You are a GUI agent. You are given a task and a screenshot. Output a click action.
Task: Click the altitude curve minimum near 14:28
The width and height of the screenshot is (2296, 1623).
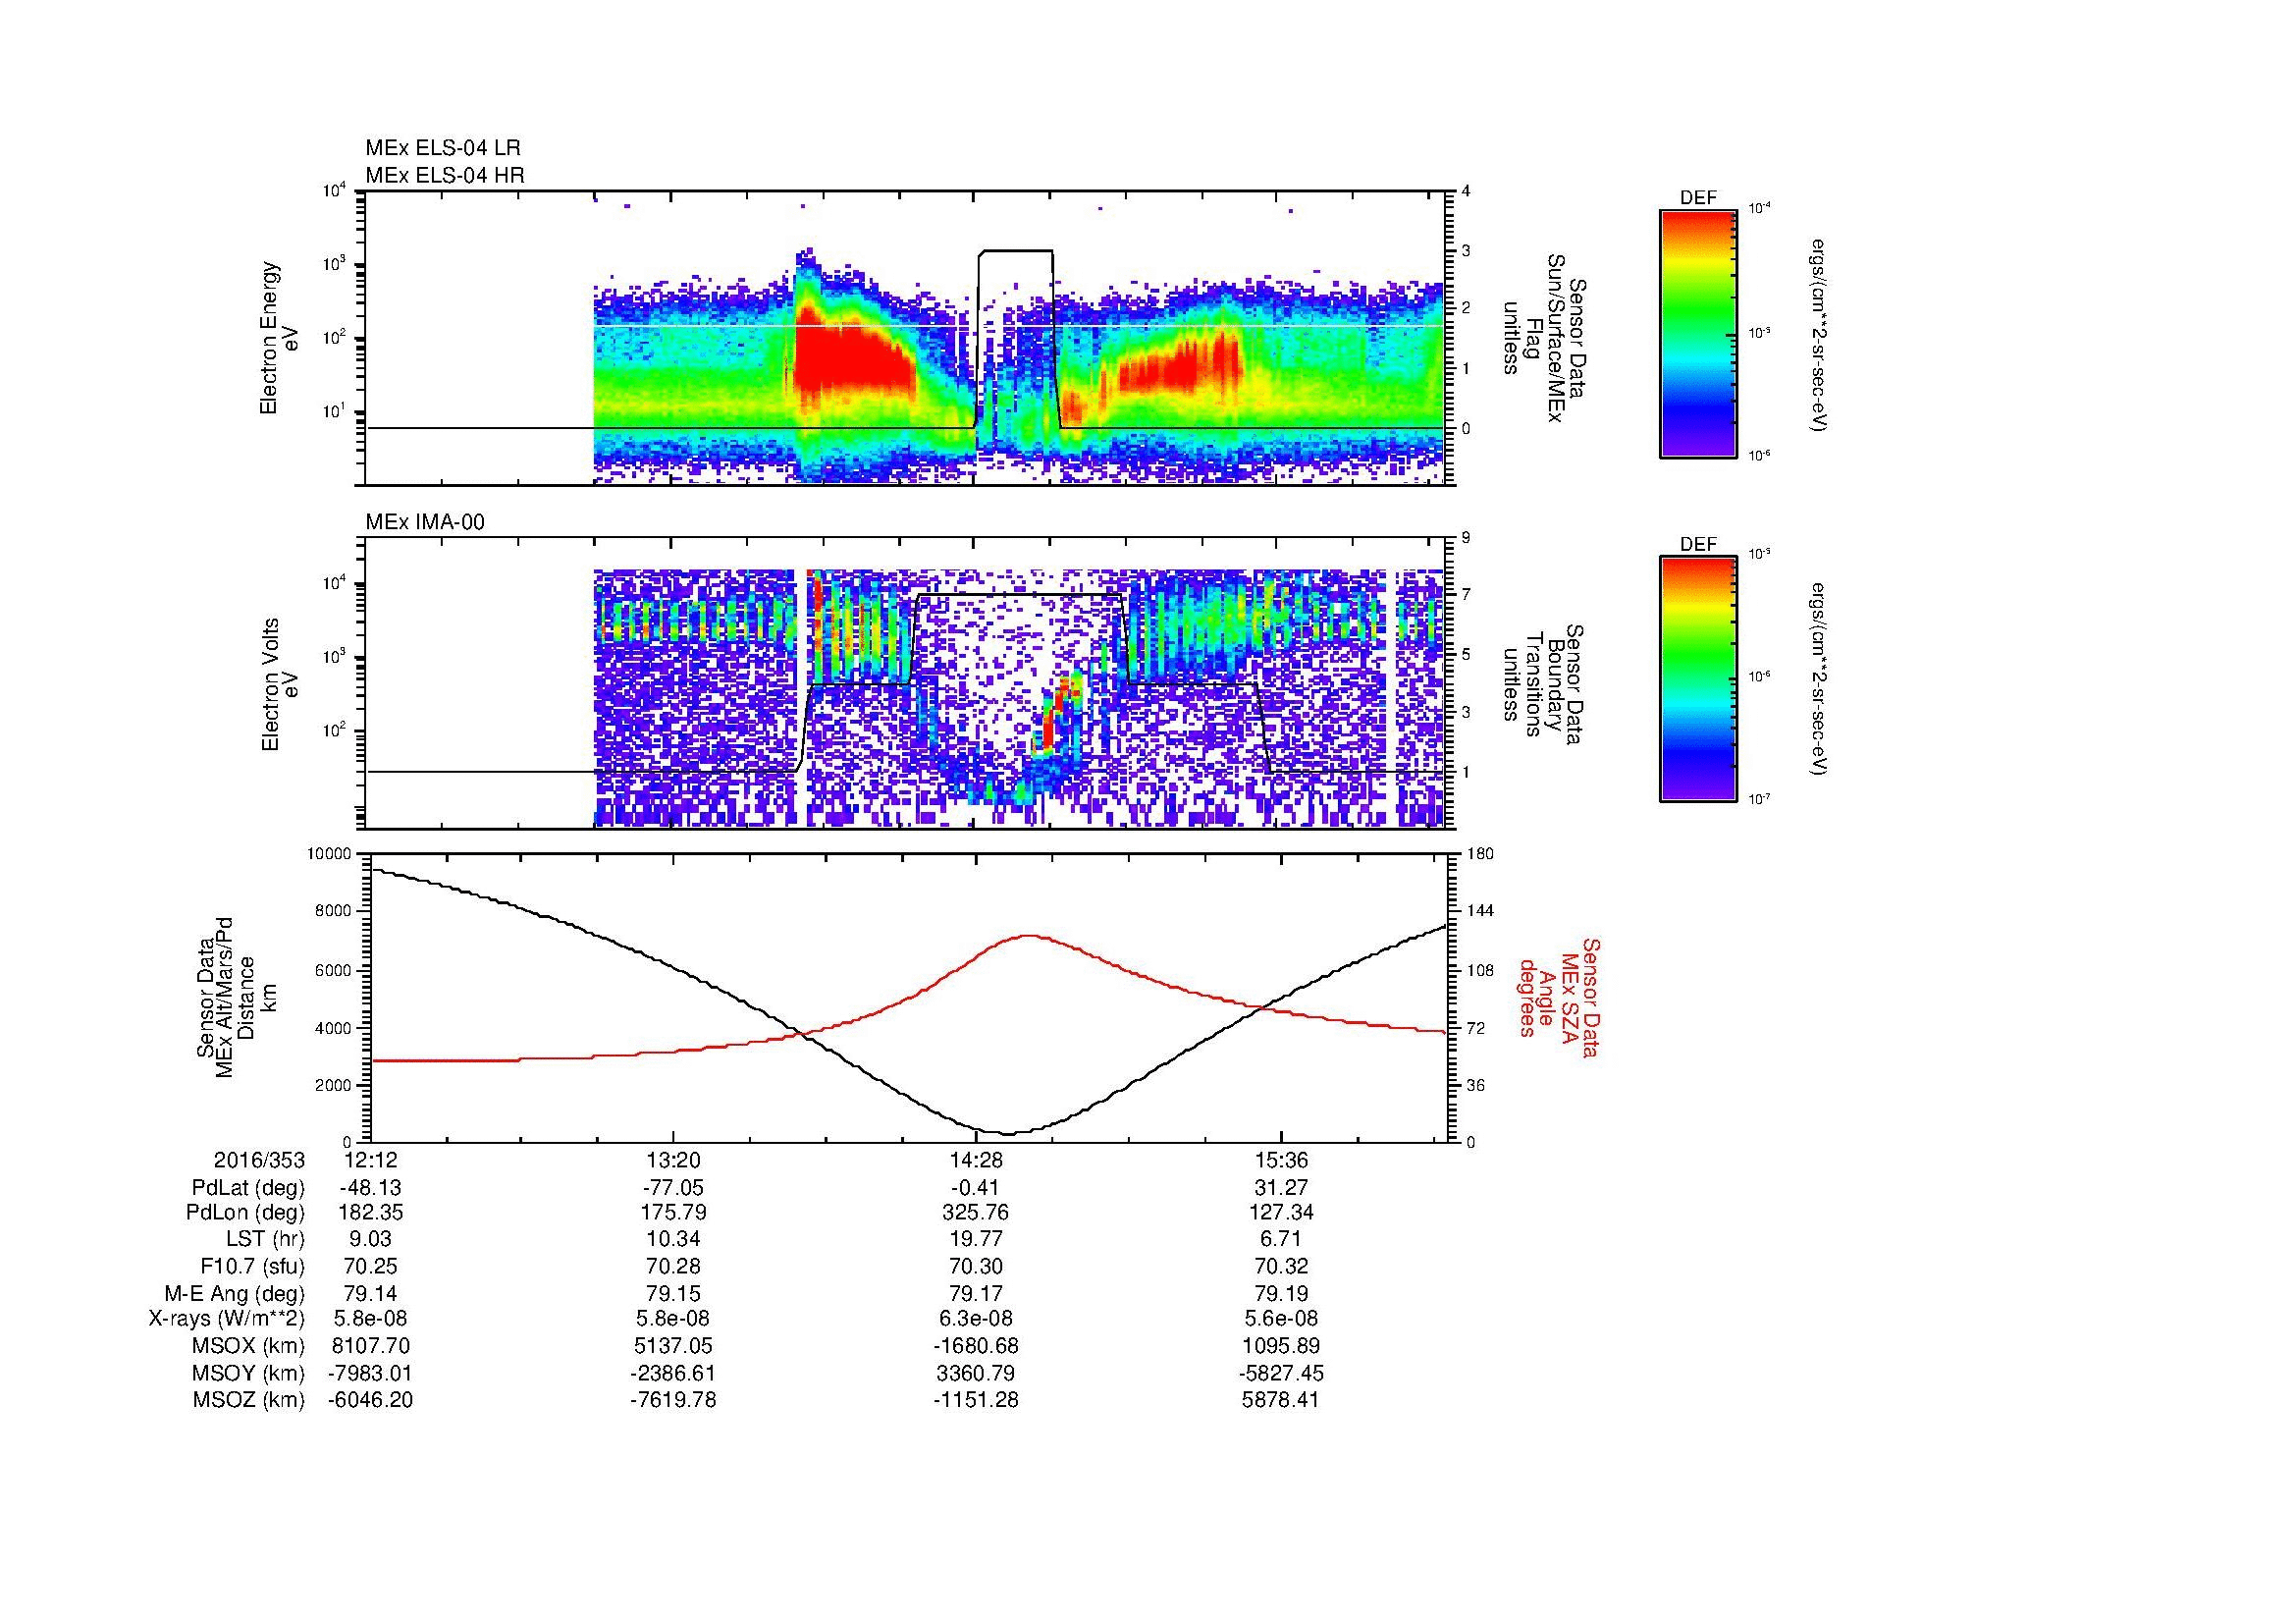click(1007, 1133)
